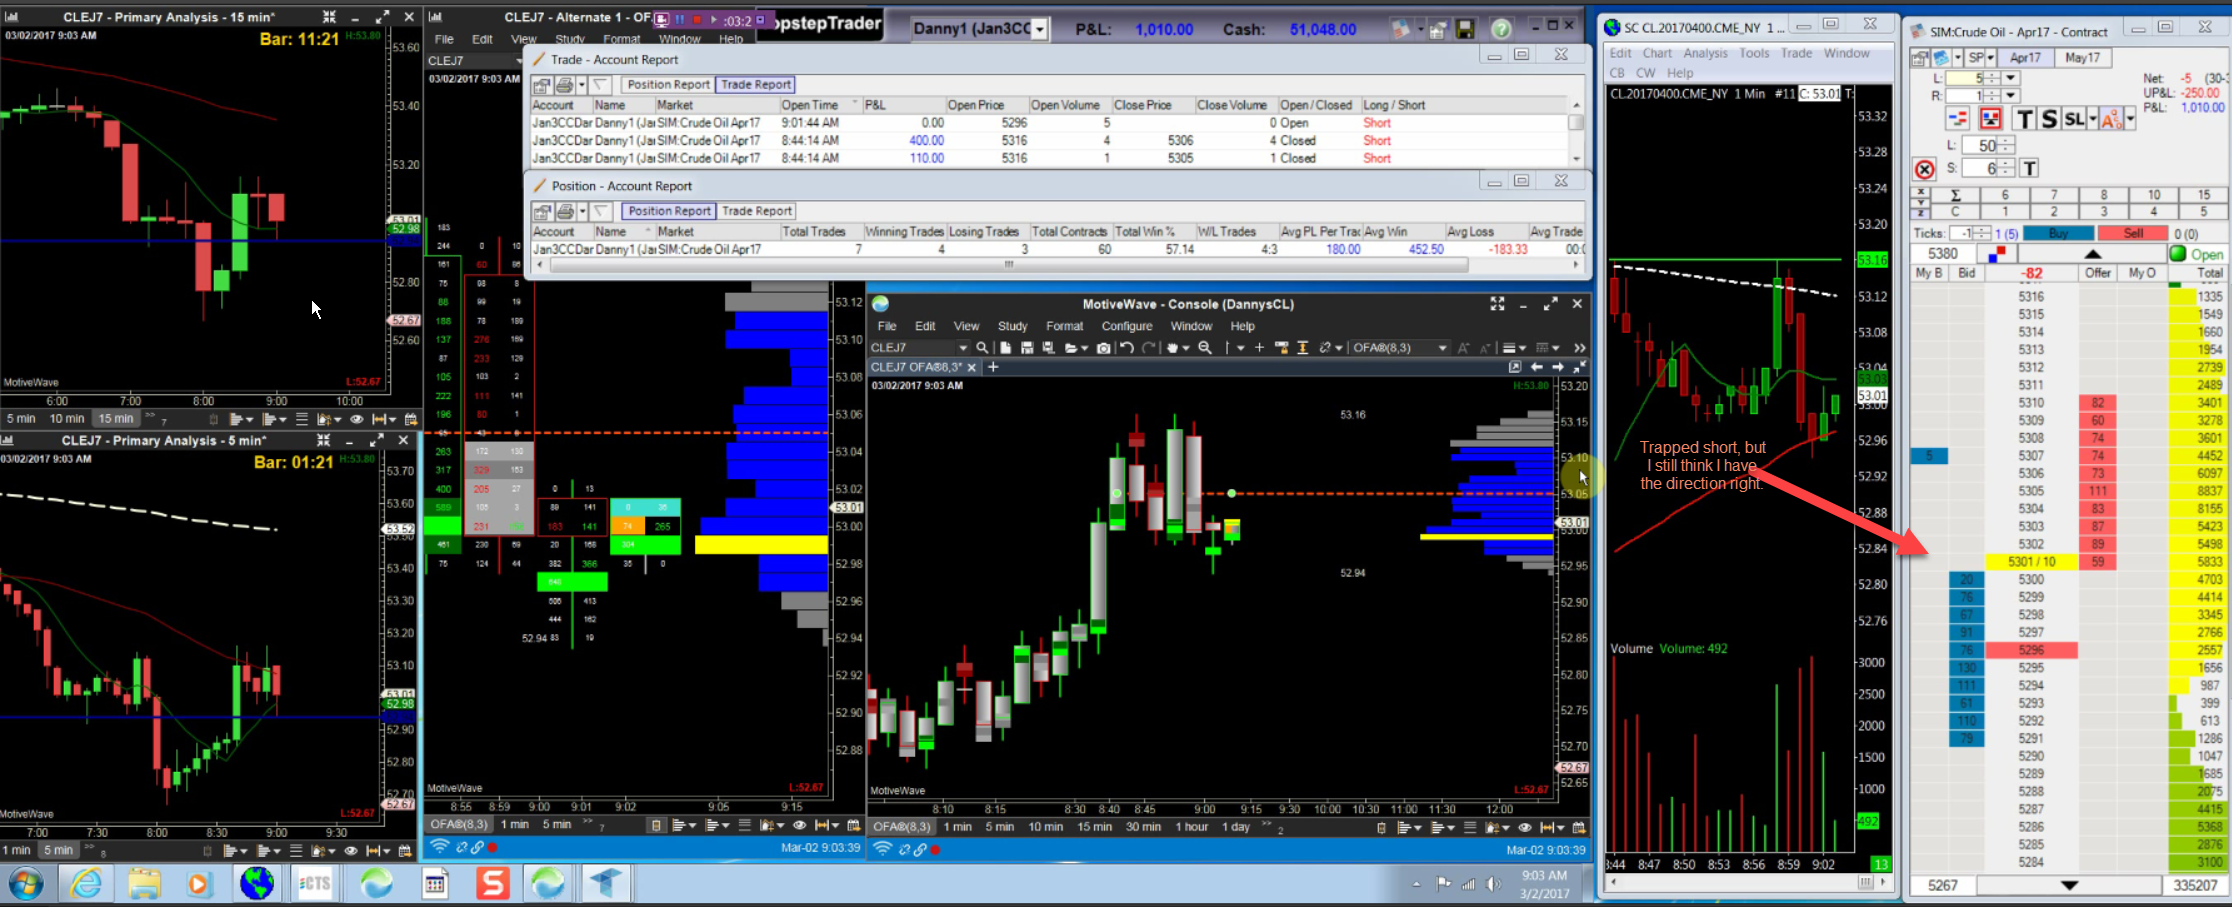Open the CTS application from taskbar

(x=314, y=884)
